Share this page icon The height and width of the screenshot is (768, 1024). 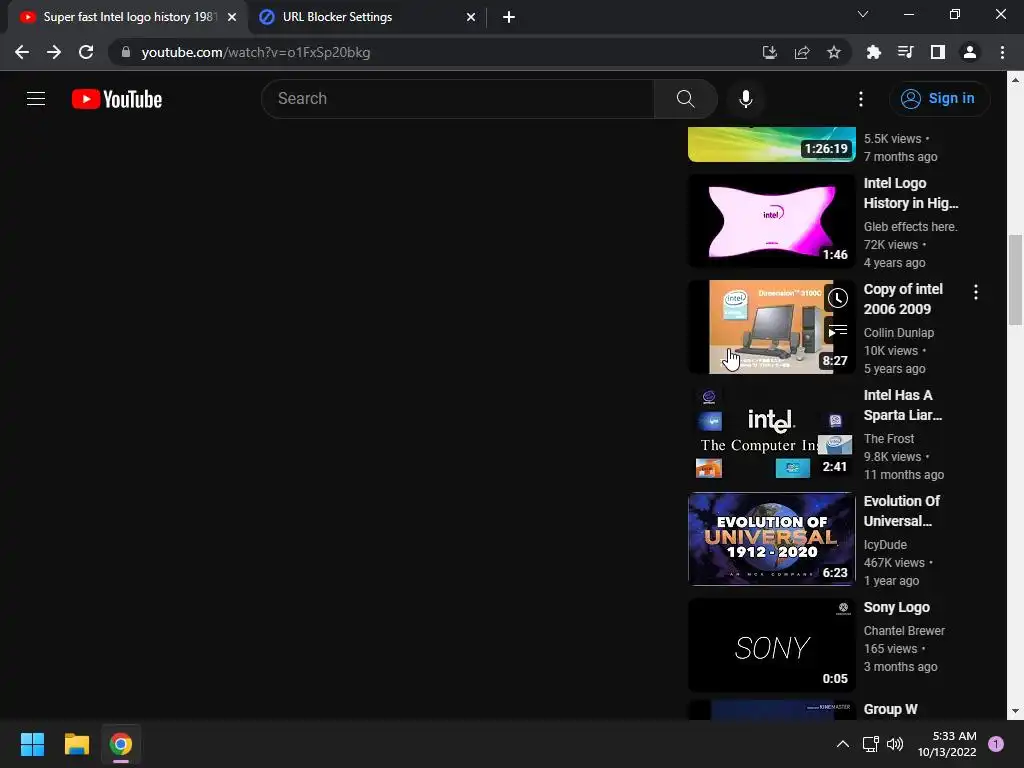[x=802, y=52]
